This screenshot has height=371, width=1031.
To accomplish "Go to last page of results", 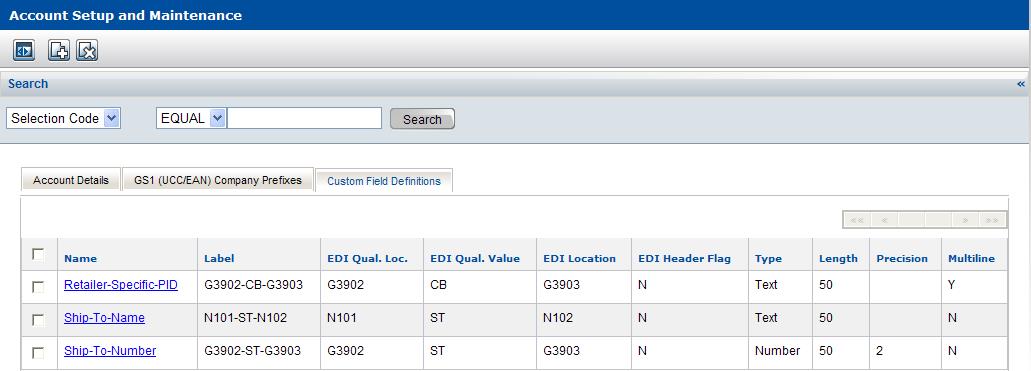I will pyautogui.click(x=992, y=220).
